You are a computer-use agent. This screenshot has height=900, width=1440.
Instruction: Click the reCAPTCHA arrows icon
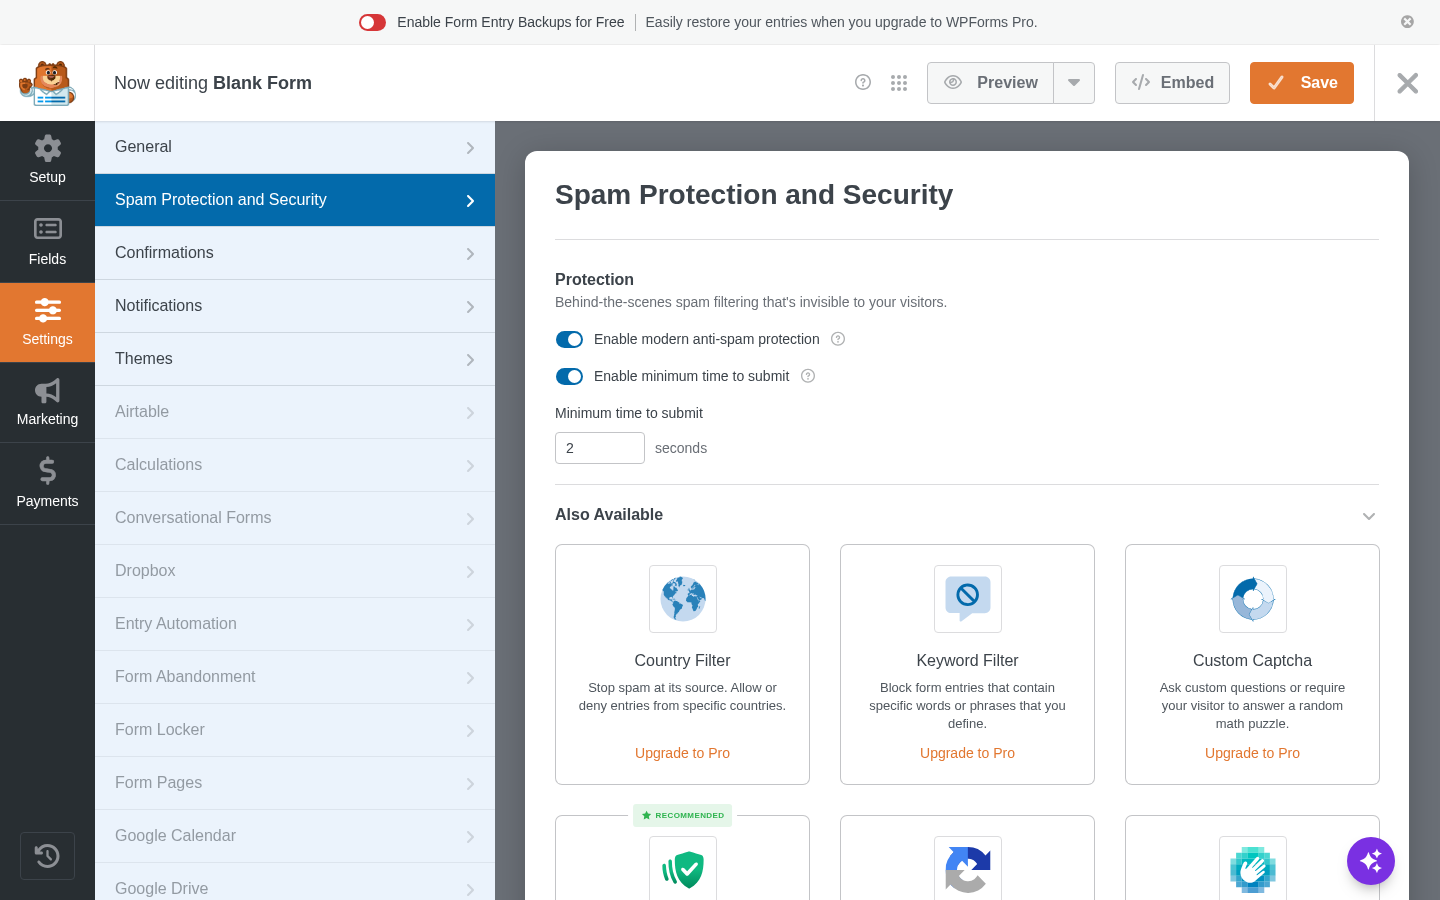tap(968, 868)
